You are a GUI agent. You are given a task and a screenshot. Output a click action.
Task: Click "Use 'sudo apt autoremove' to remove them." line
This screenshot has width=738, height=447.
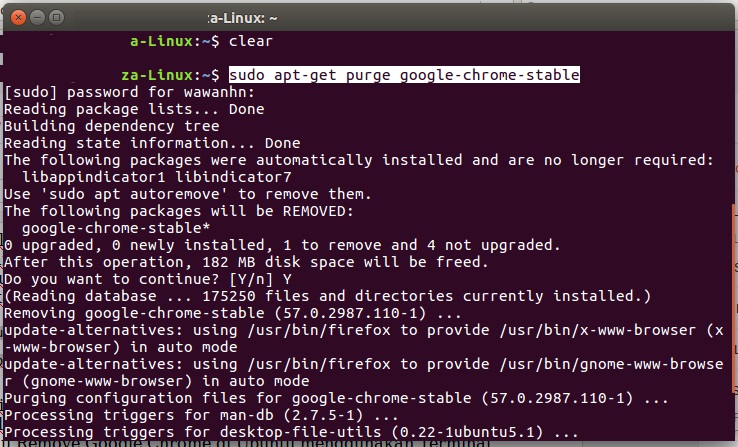(188, 194)
